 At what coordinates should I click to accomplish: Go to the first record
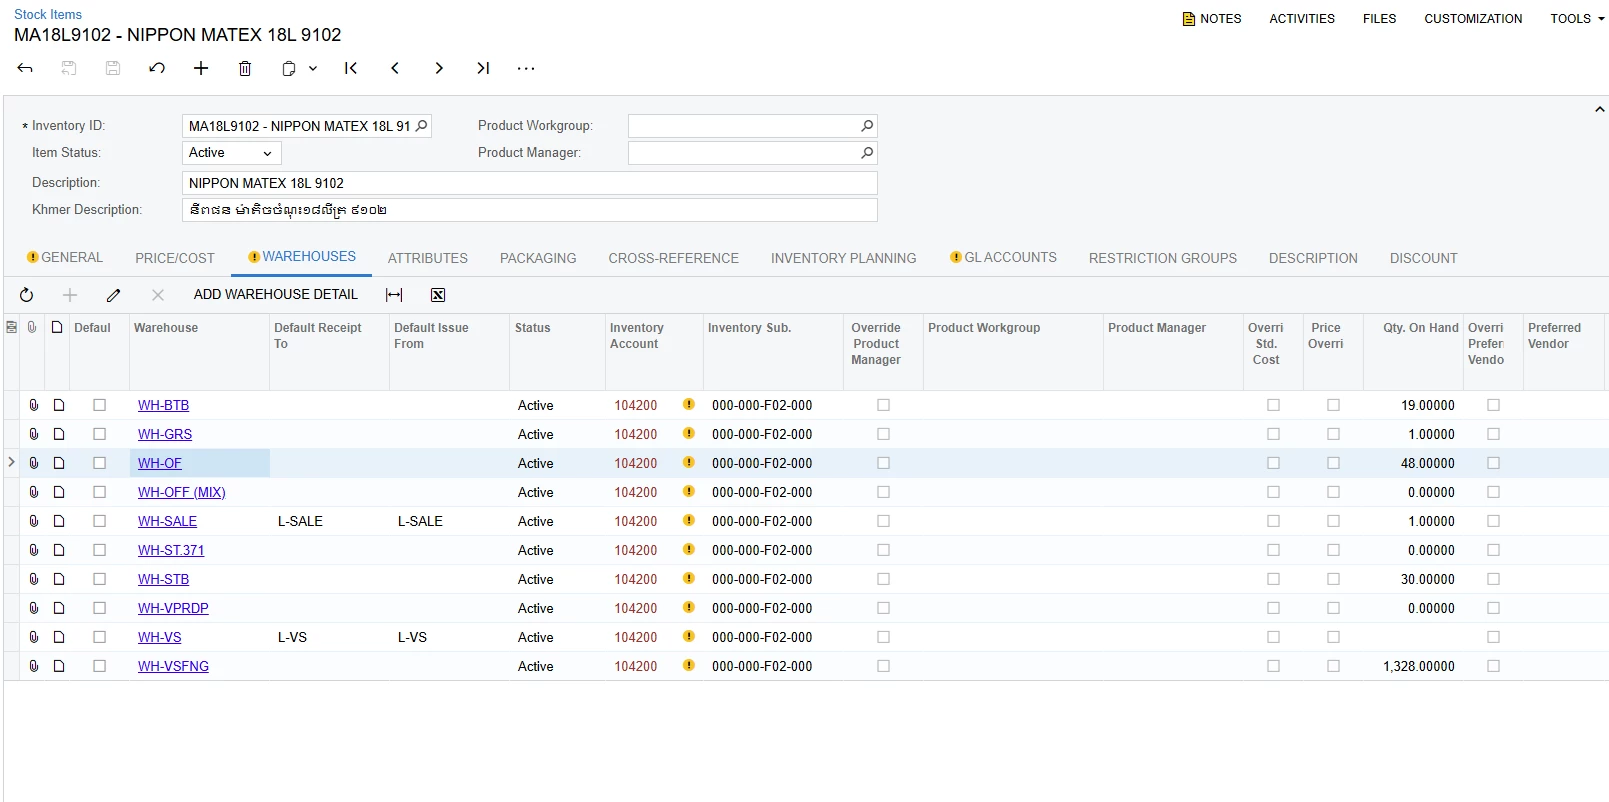coord(351,68)
